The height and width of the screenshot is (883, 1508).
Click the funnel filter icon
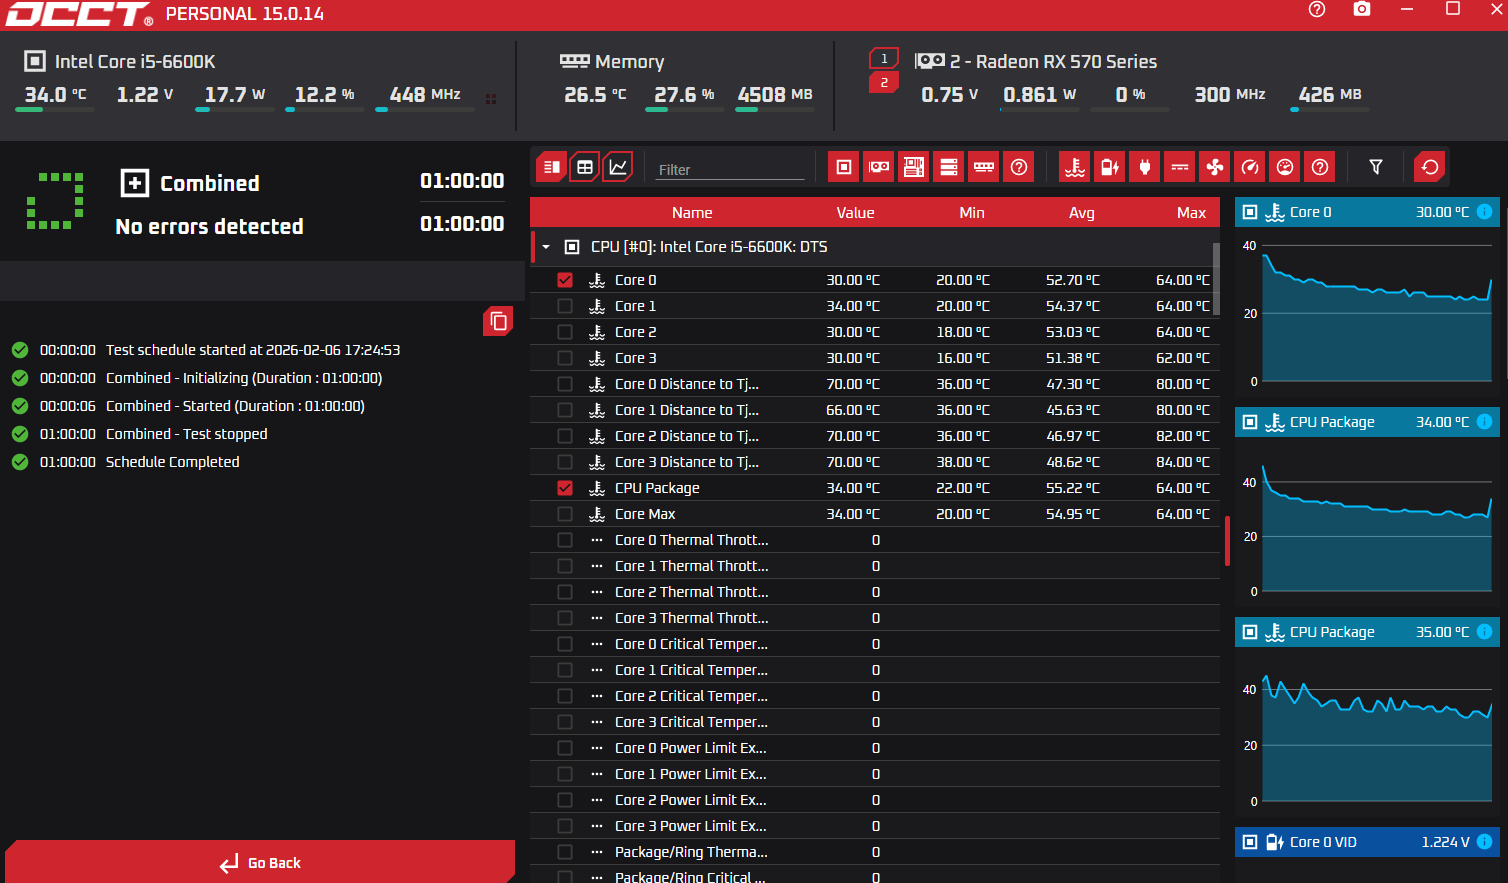coord(1376,167)
